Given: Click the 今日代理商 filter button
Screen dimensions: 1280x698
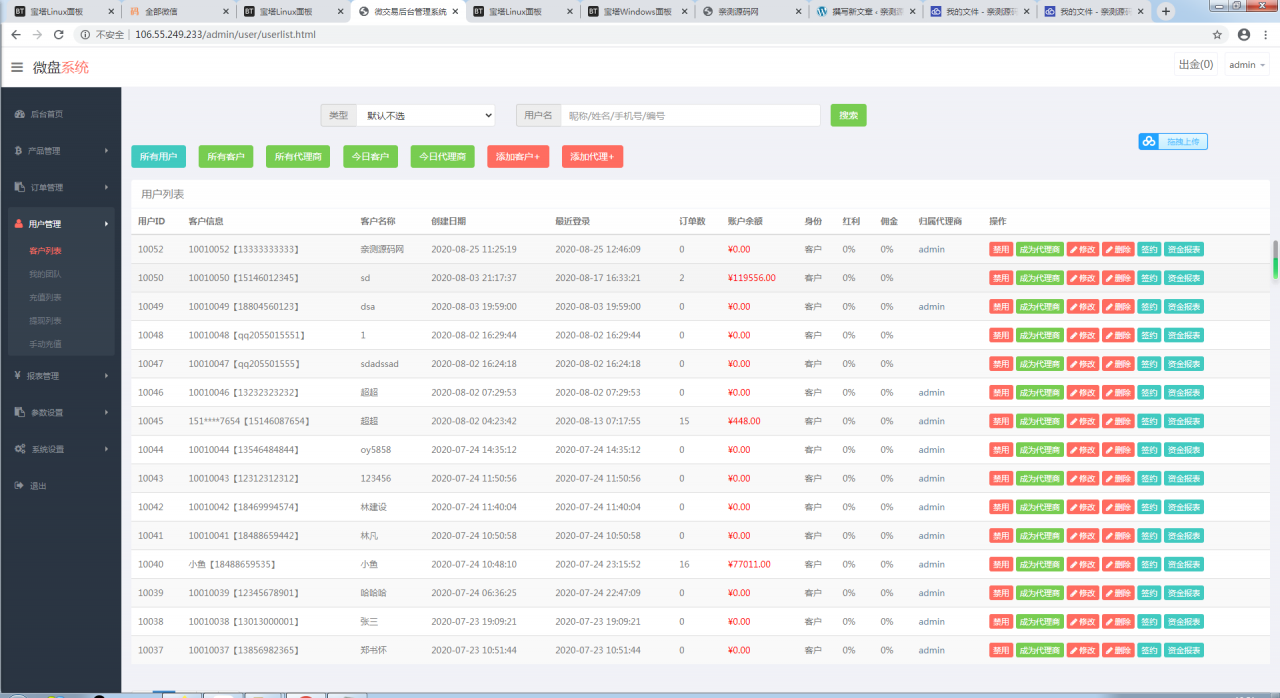Looking at the screenshot, I should pos(443,157).
